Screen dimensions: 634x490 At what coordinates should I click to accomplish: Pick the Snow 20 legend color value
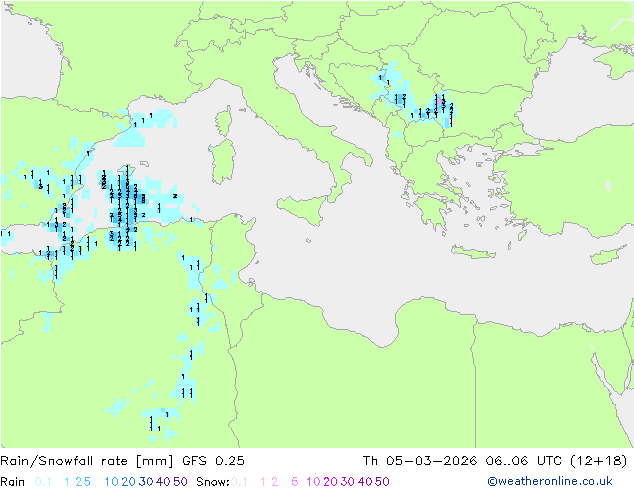click(330, 482)
